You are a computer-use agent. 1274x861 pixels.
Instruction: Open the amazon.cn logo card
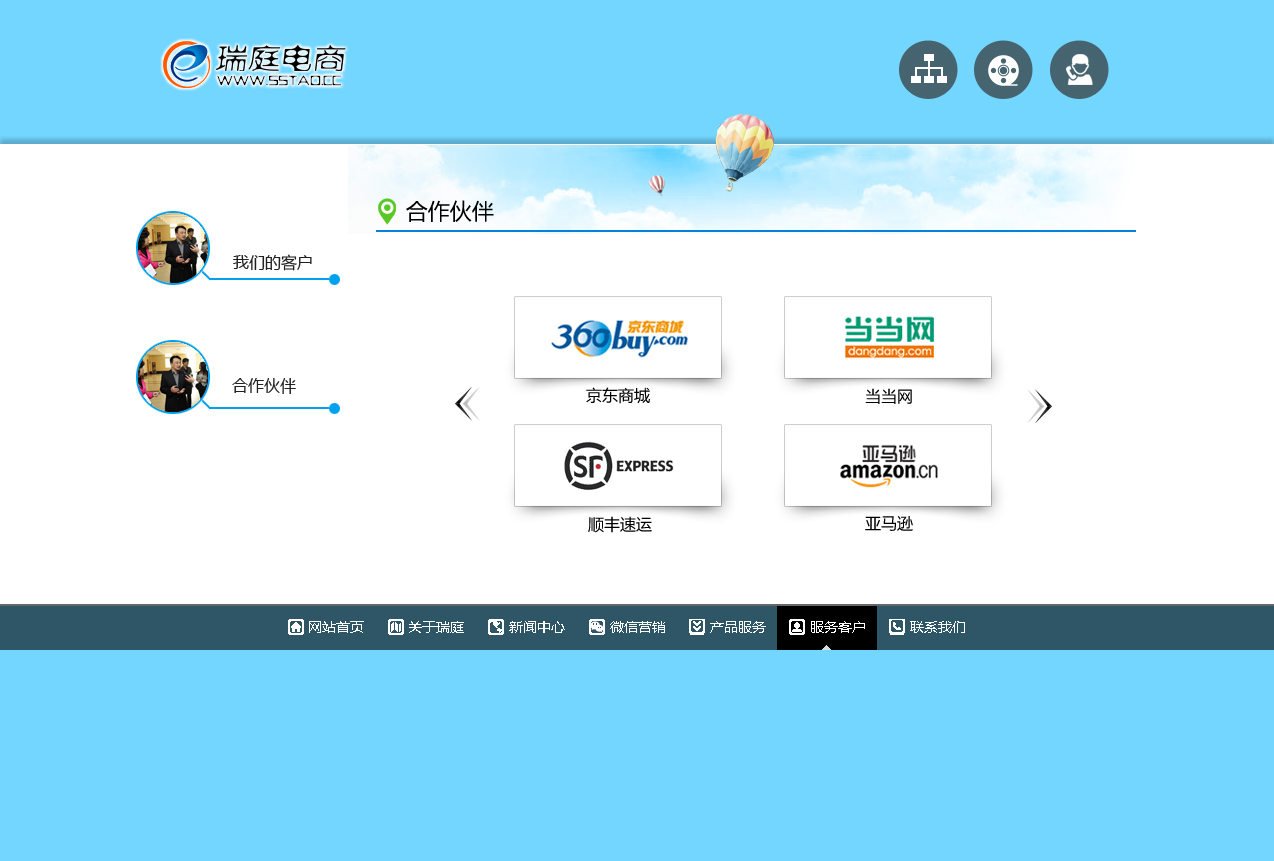pyautogui.click(x=888, y=465)
